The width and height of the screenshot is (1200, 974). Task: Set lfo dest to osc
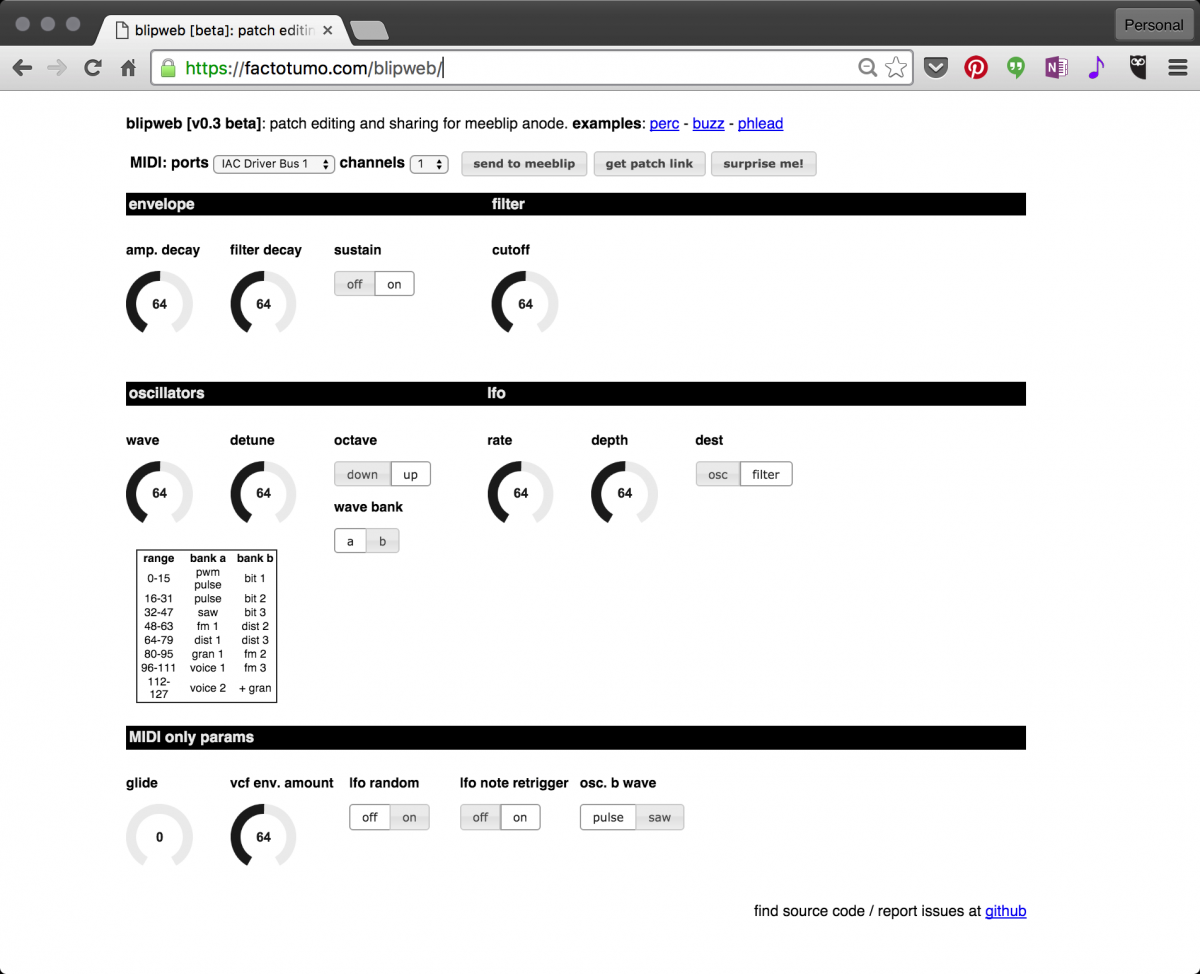(718, 474)
